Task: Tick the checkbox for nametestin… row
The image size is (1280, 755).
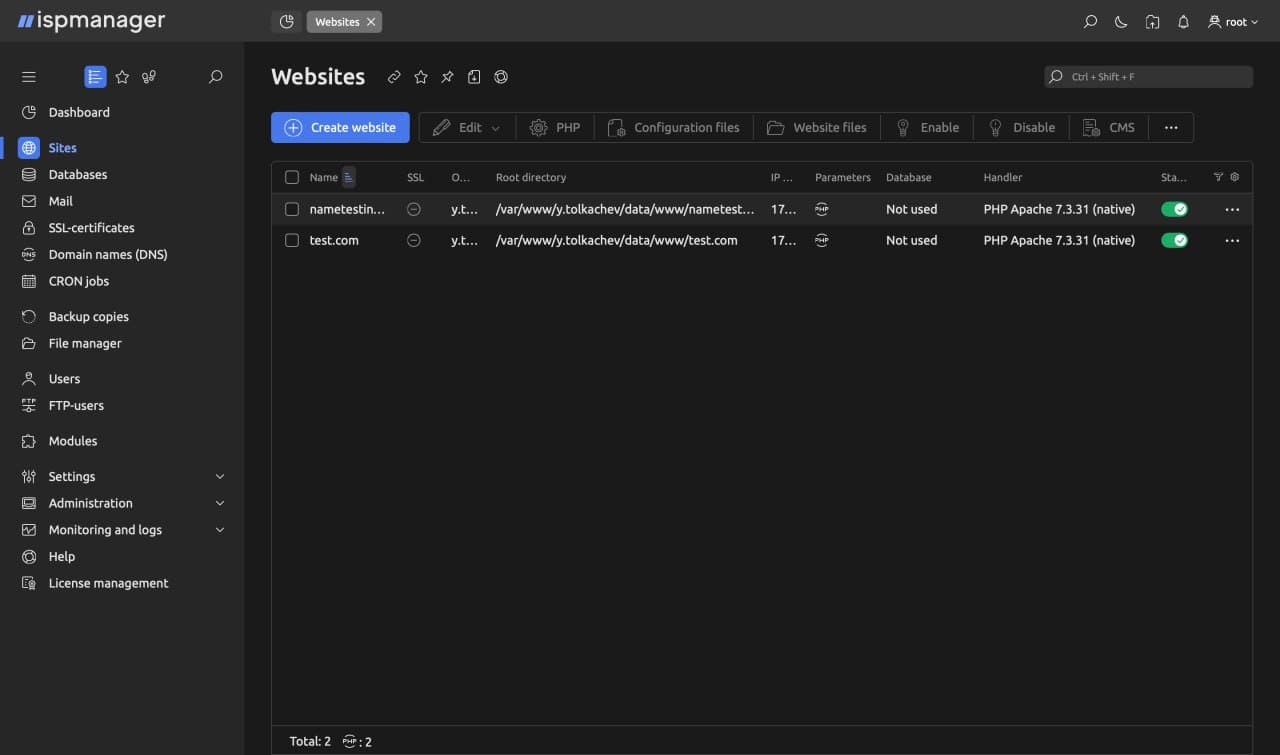Action: [x=292, y=209]
